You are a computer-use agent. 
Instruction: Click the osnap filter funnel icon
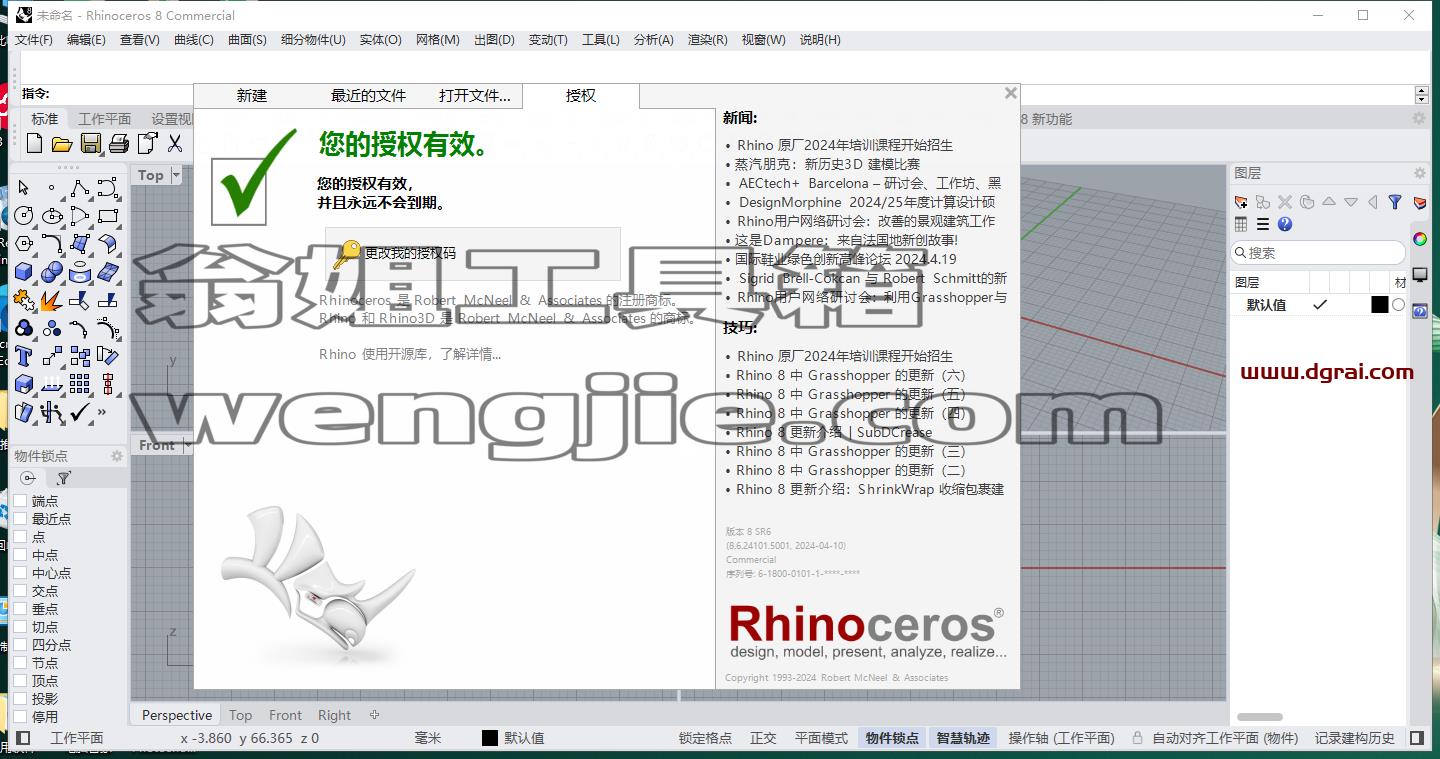[63, 479]
